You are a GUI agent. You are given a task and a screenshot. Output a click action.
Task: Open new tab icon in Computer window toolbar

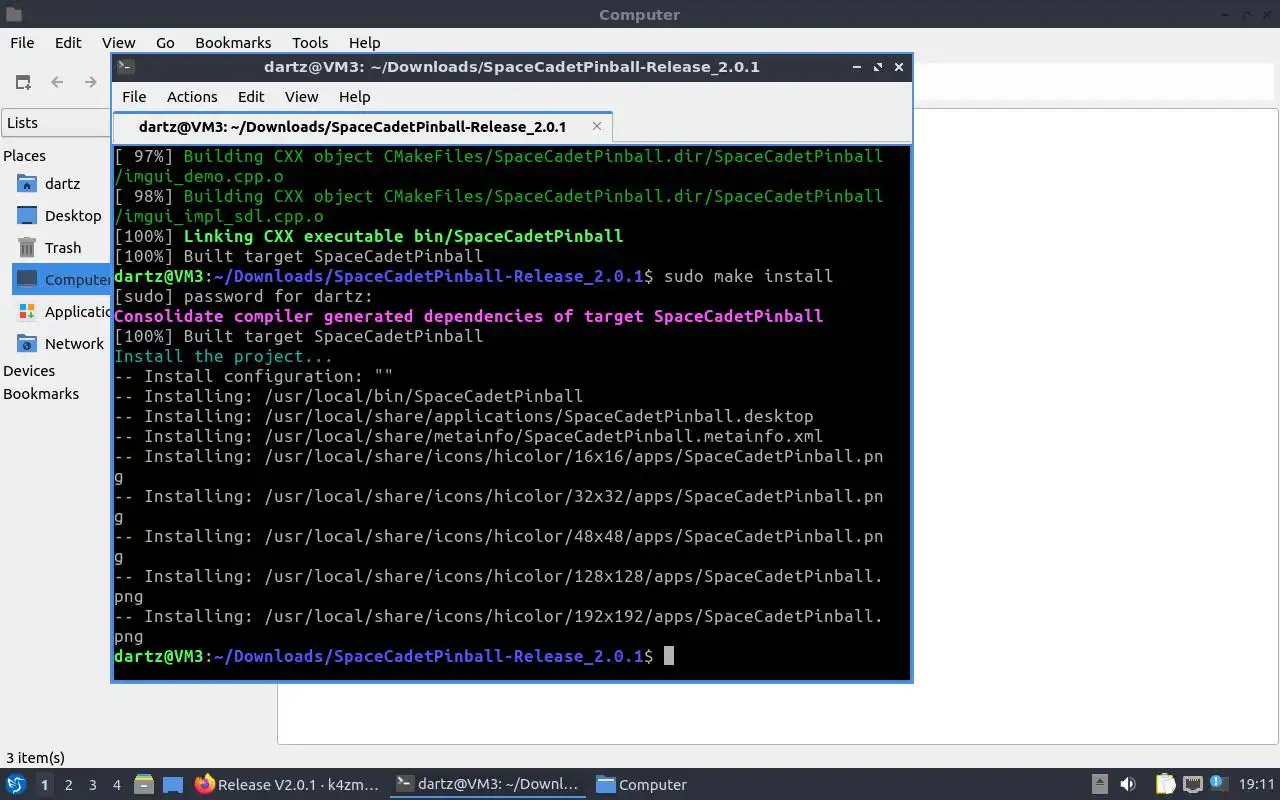coord(23,82)
